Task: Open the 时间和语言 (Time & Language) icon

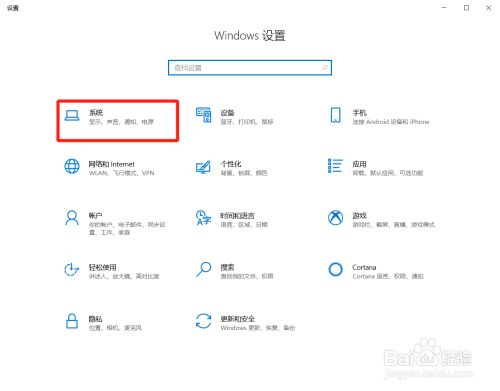Action: point(203,218)
